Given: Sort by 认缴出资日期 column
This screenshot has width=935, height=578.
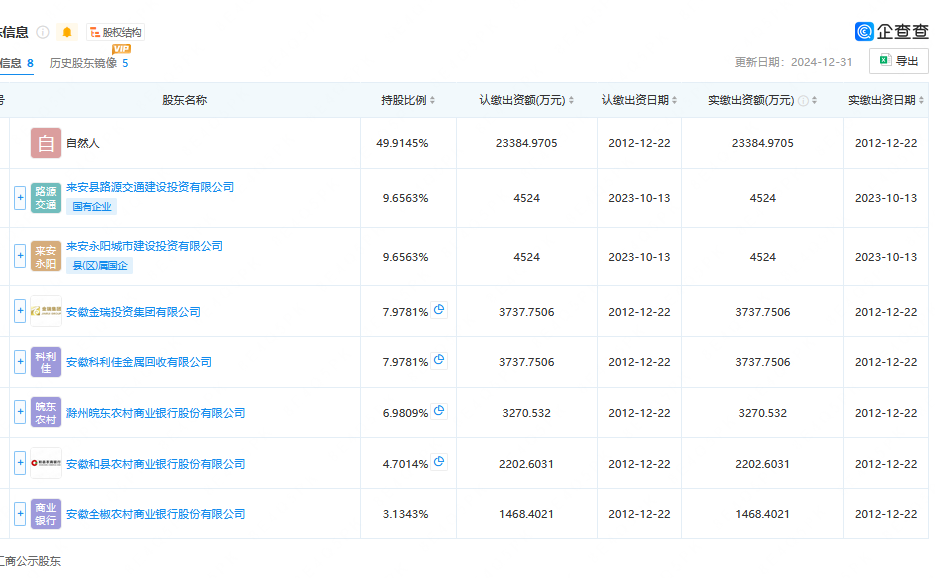Looking at the screenshot, I should point(675,101).
